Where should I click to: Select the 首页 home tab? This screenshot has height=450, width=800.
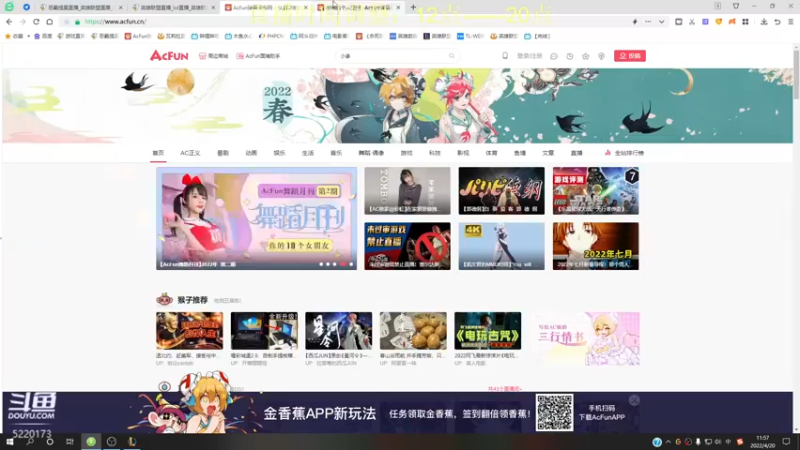158,153
